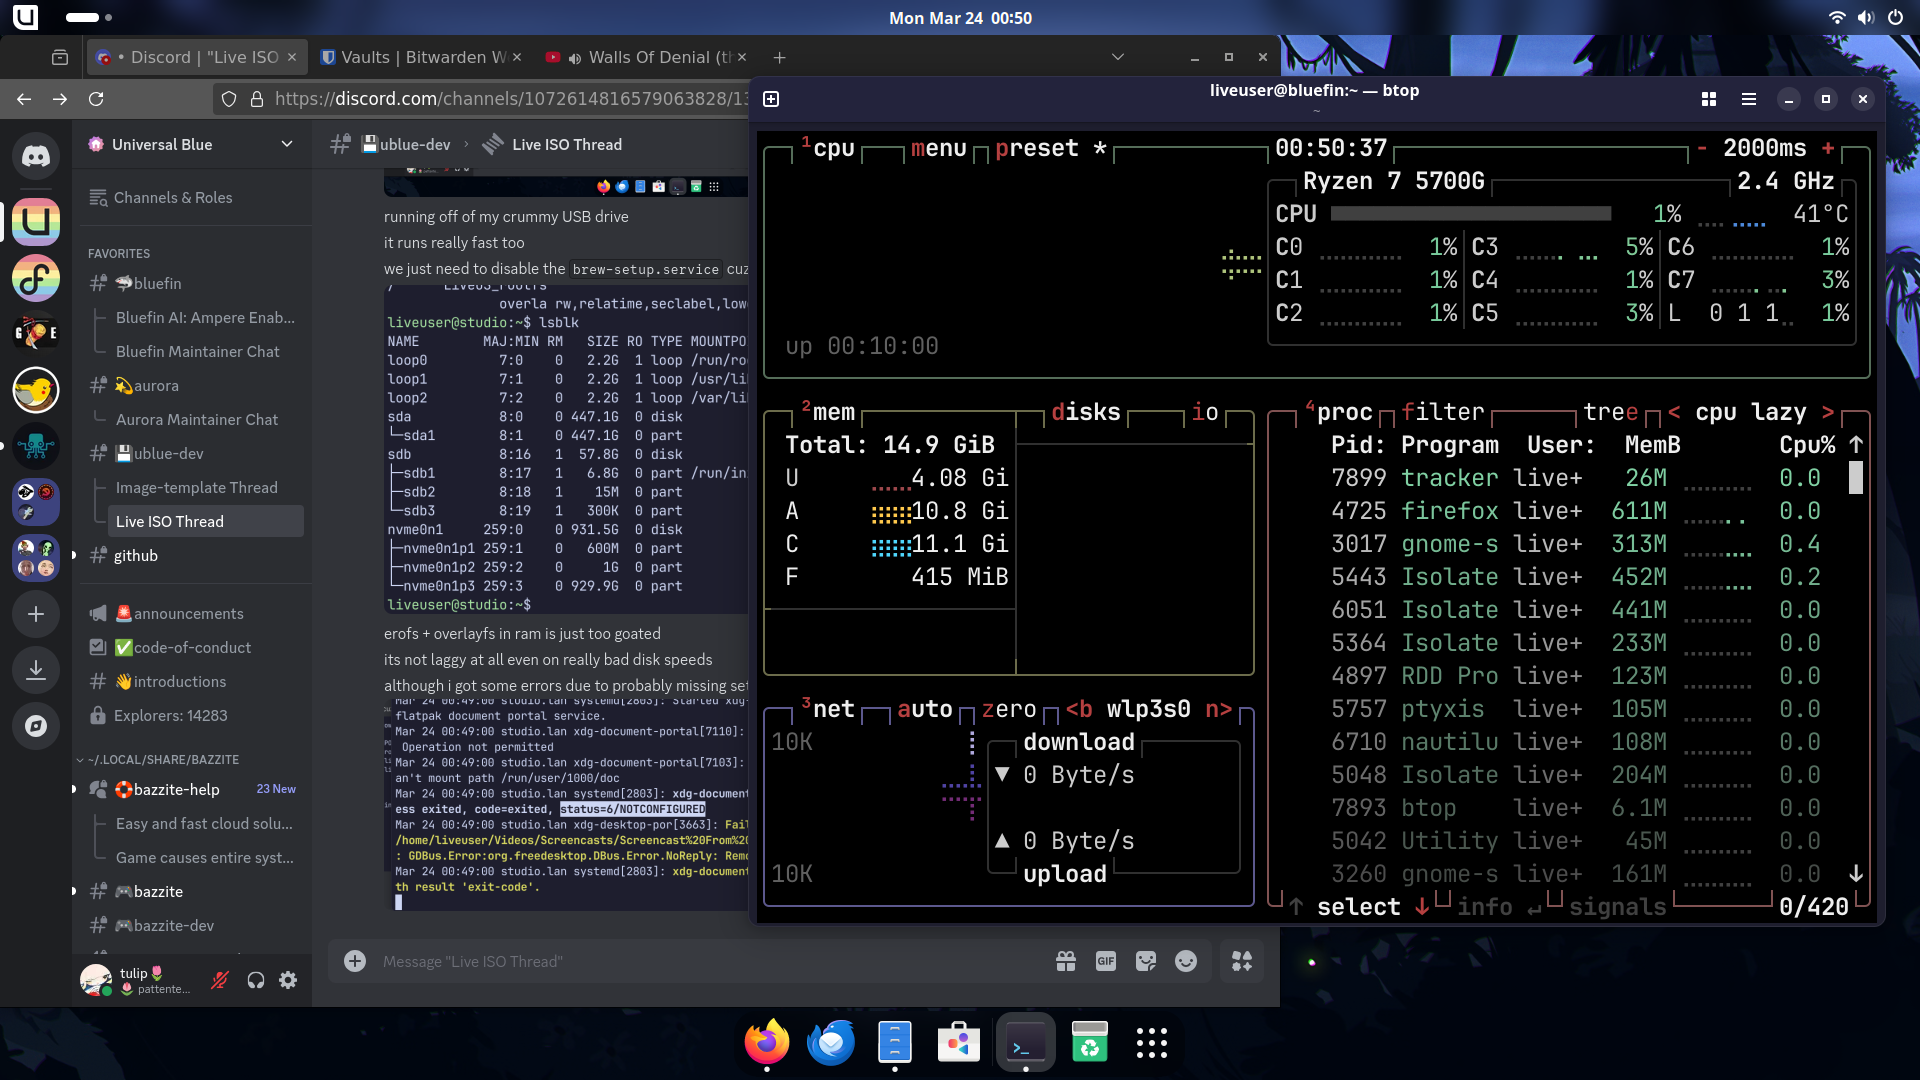Screen dimensions: 1920x1080
Task: Open Discord direct messages home icon
Action: tap(36, 157)
